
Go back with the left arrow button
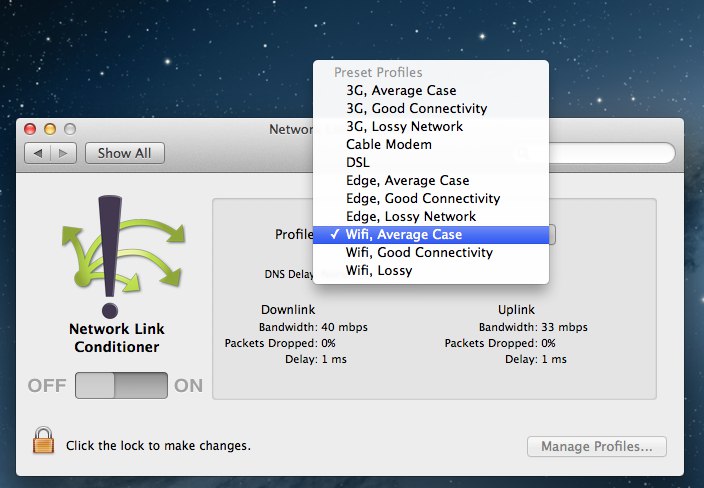tap(38, 154)
